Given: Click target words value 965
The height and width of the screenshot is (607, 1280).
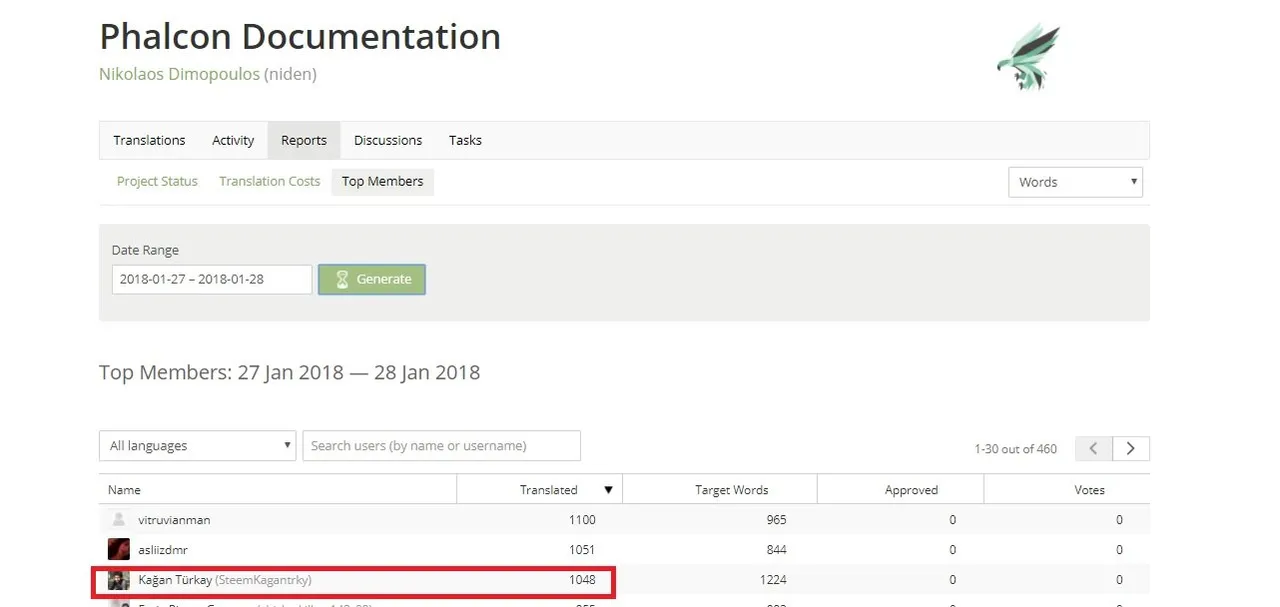Looking at the screenshot, I should tap(777, 520).
